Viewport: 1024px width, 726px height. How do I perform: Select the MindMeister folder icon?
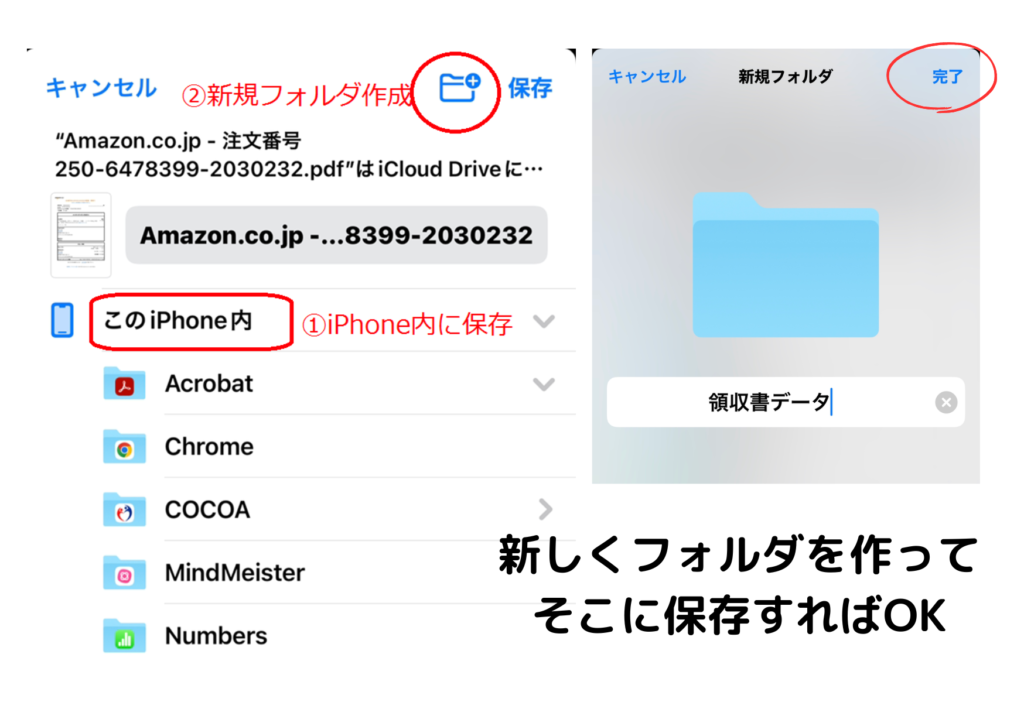pos(124,573)
